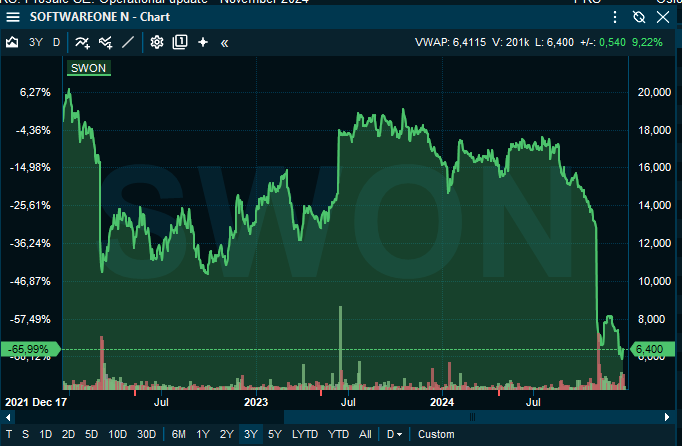This screenshot has width=682, height=446.
Task: Open the hamburger menu beside SOFTWAREONE N
Action: tap(12, 17)
